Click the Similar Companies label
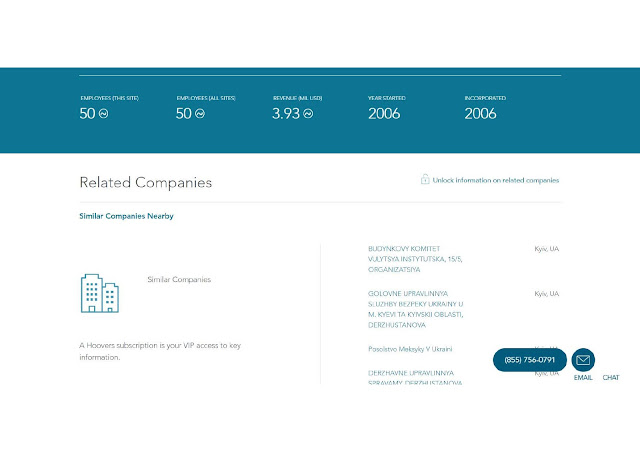Screen dimensions: 640x452 click(179, 279)
